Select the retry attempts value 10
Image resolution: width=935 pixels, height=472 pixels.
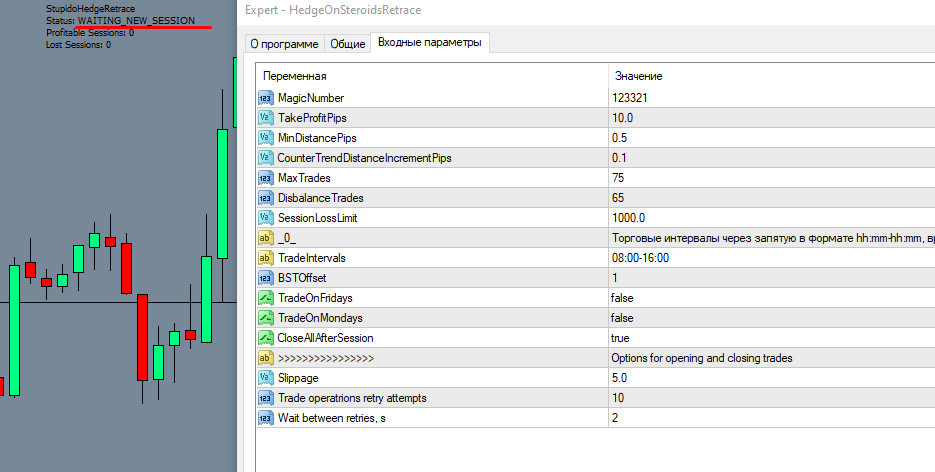click(x=618, y=398)
